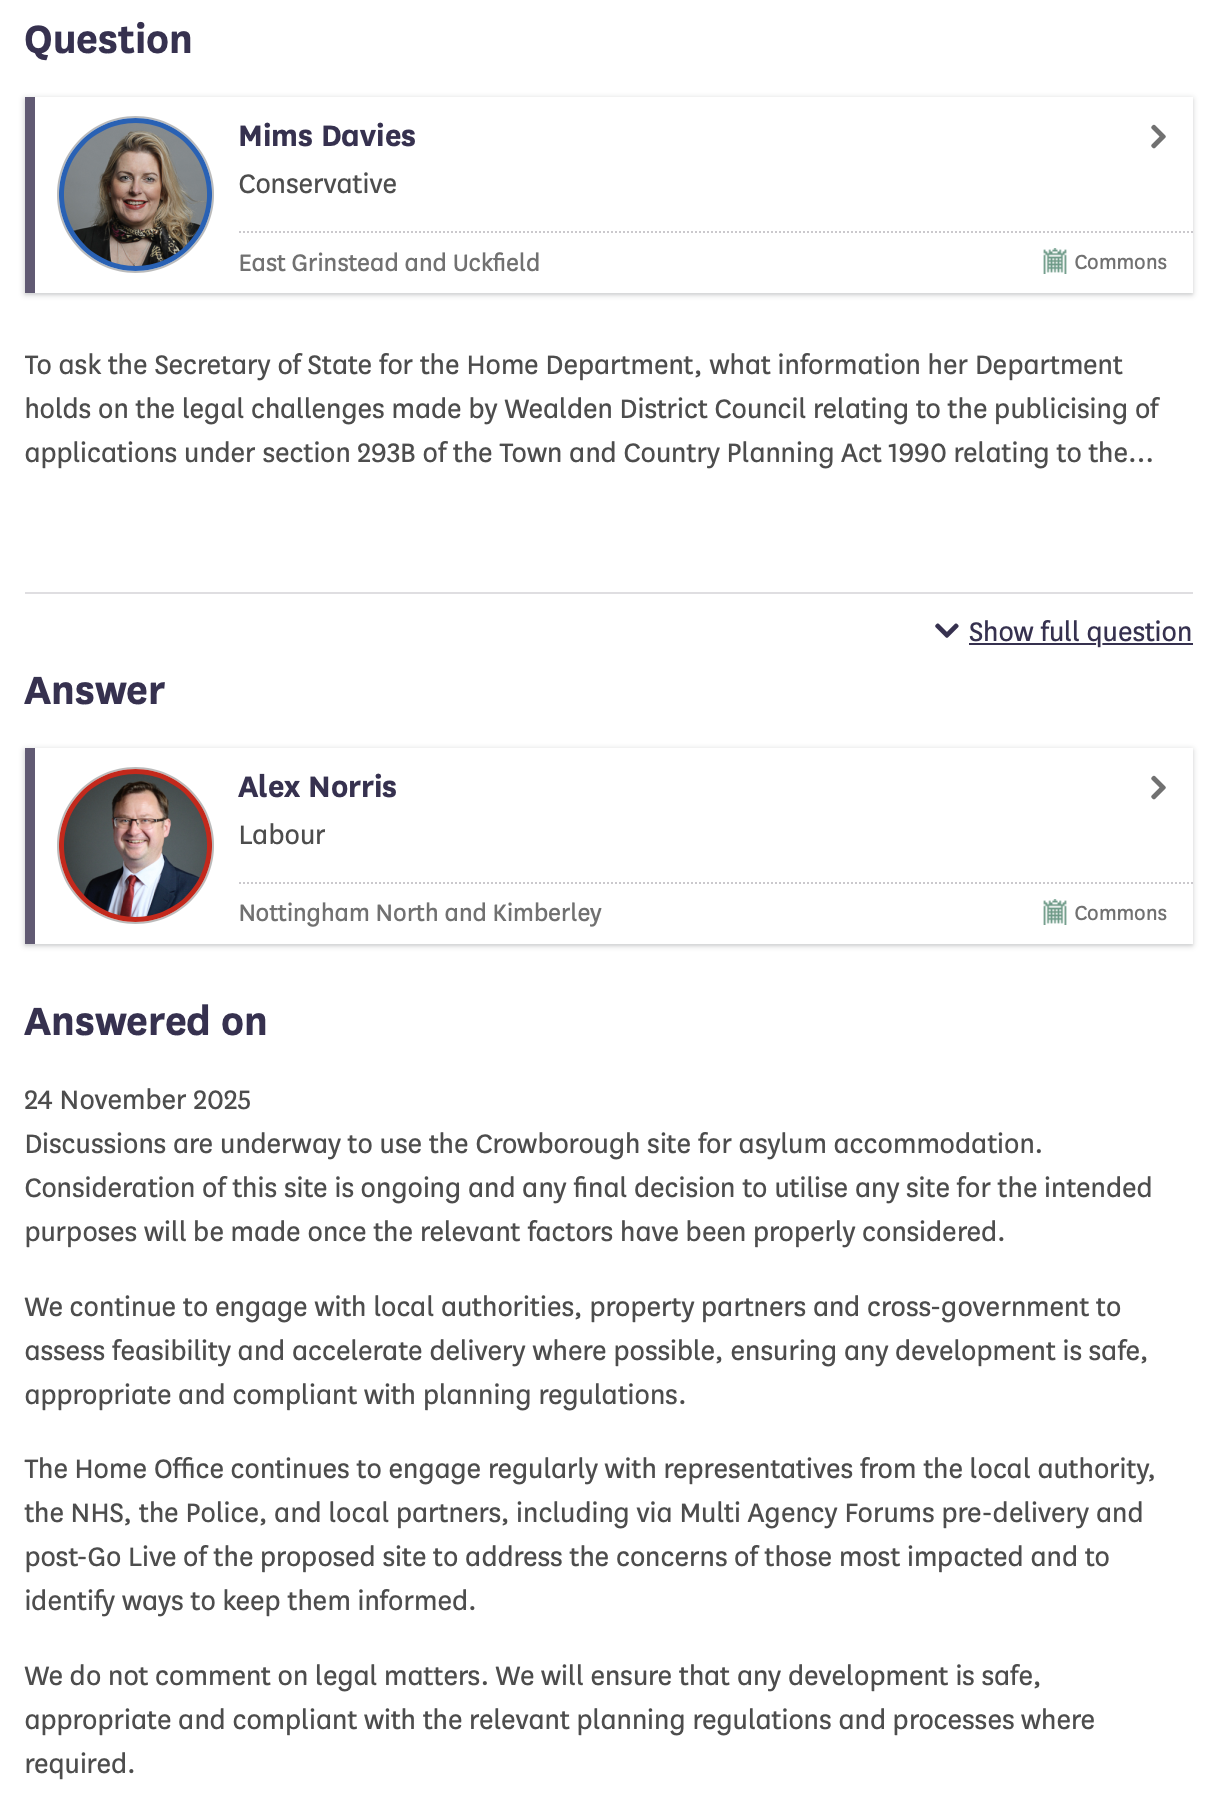Open Alex Norris portrait photo

(x=135, y=846)
